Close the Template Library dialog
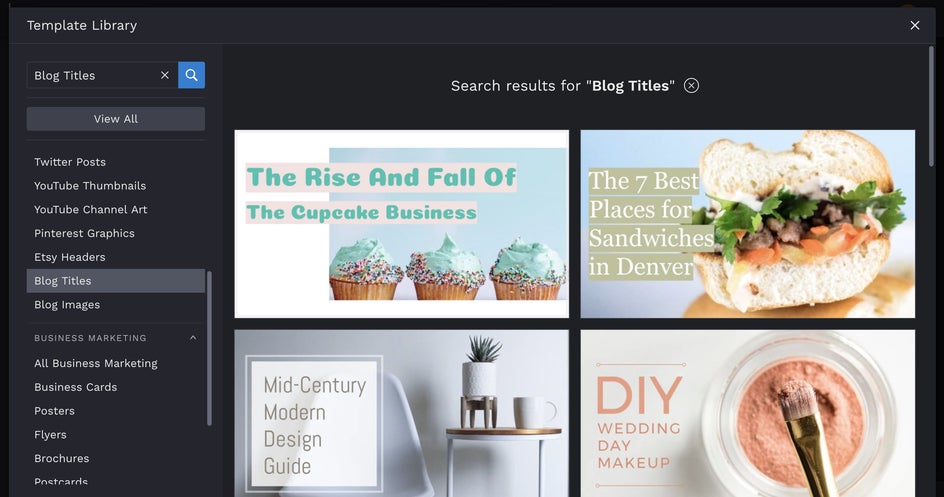This screenshot has width=944, height=497. point(914,25)
